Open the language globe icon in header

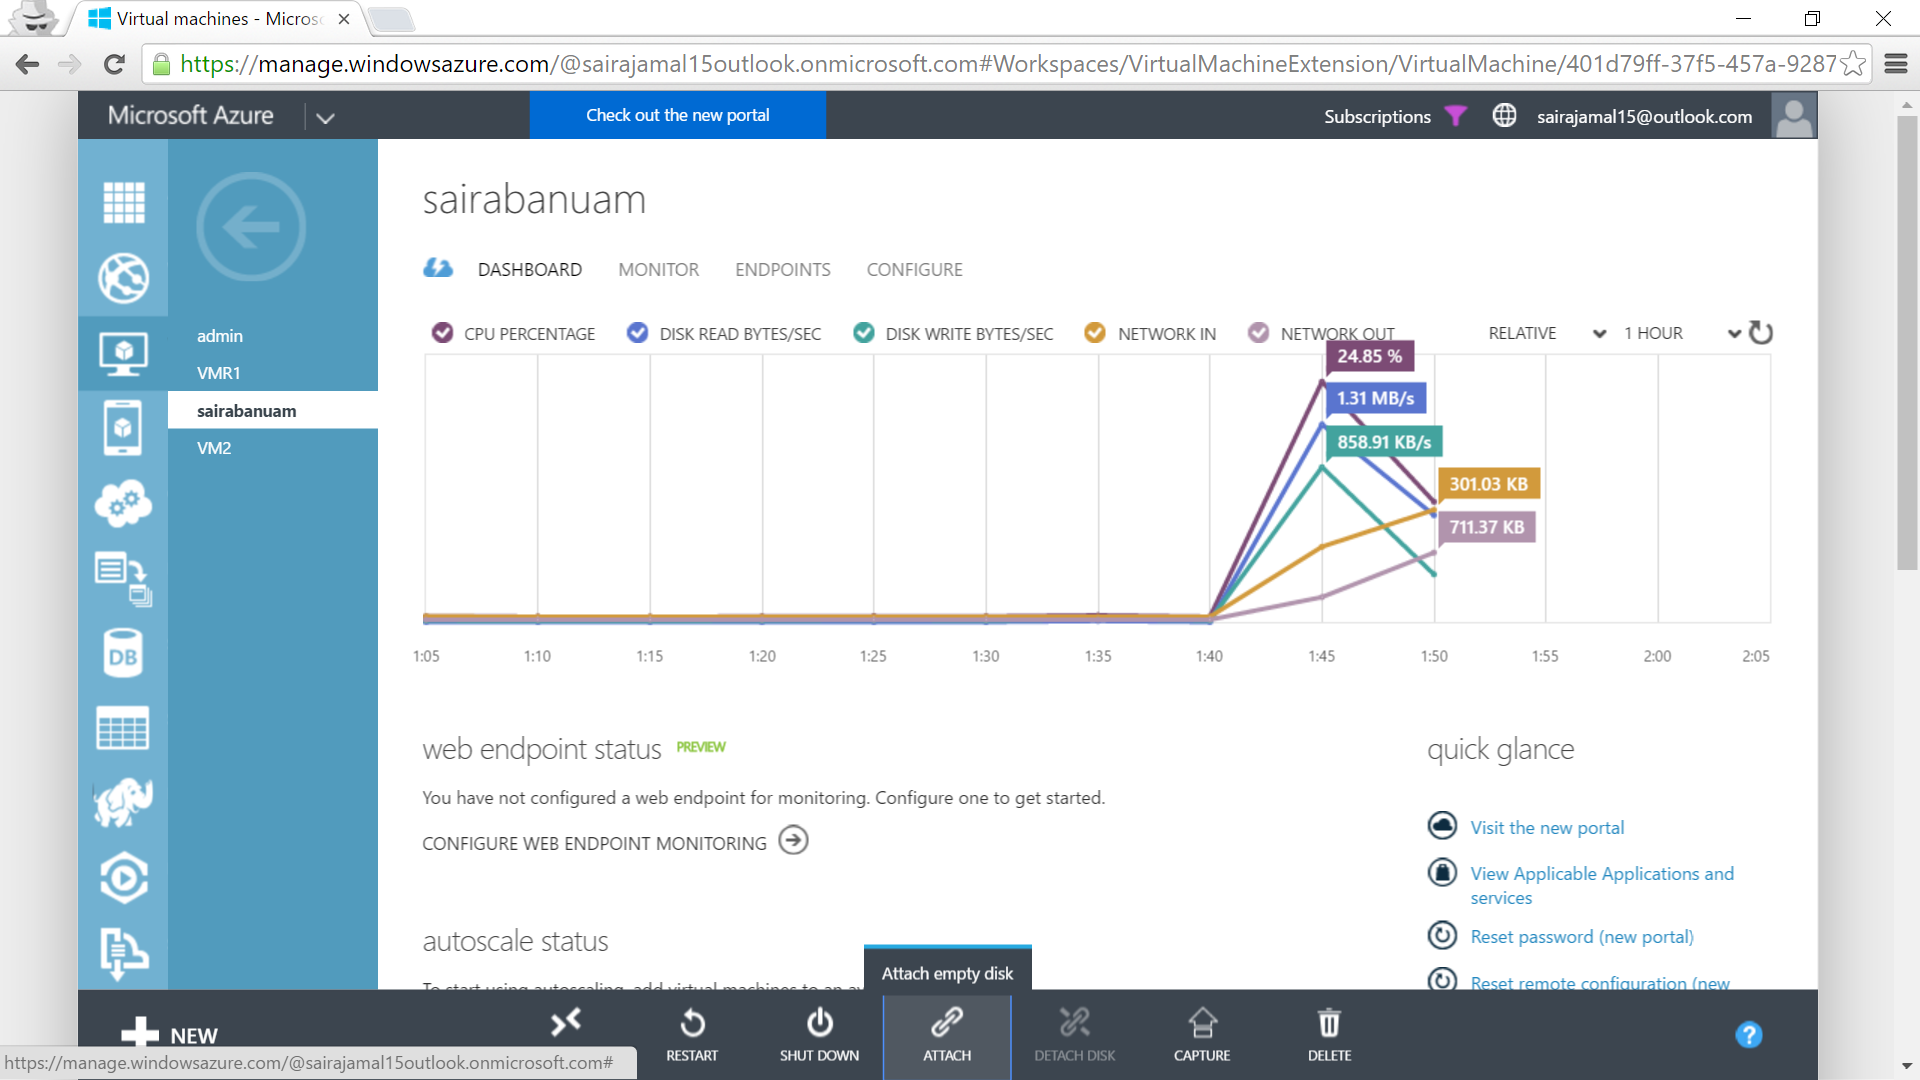click(x=1504, y=116)
